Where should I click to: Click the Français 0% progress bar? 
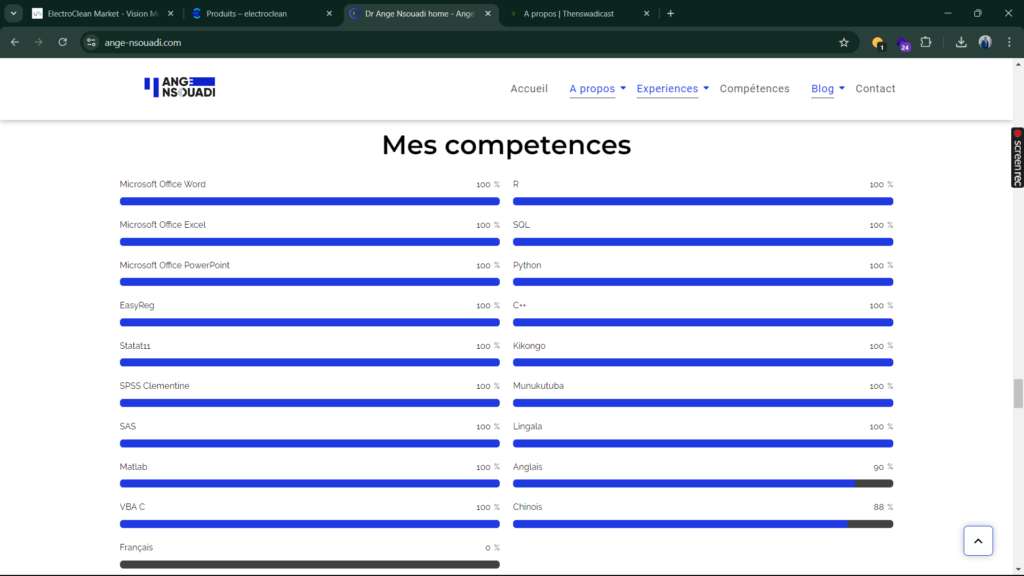[310, 564]
